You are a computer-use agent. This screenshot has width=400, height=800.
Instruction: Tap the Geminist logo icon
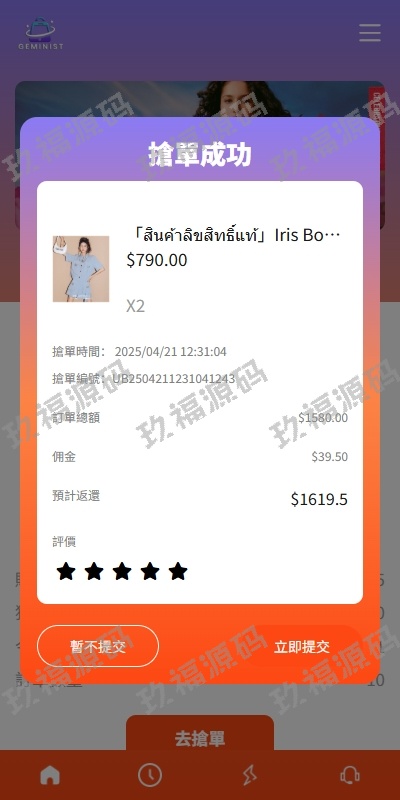point(41,34)
